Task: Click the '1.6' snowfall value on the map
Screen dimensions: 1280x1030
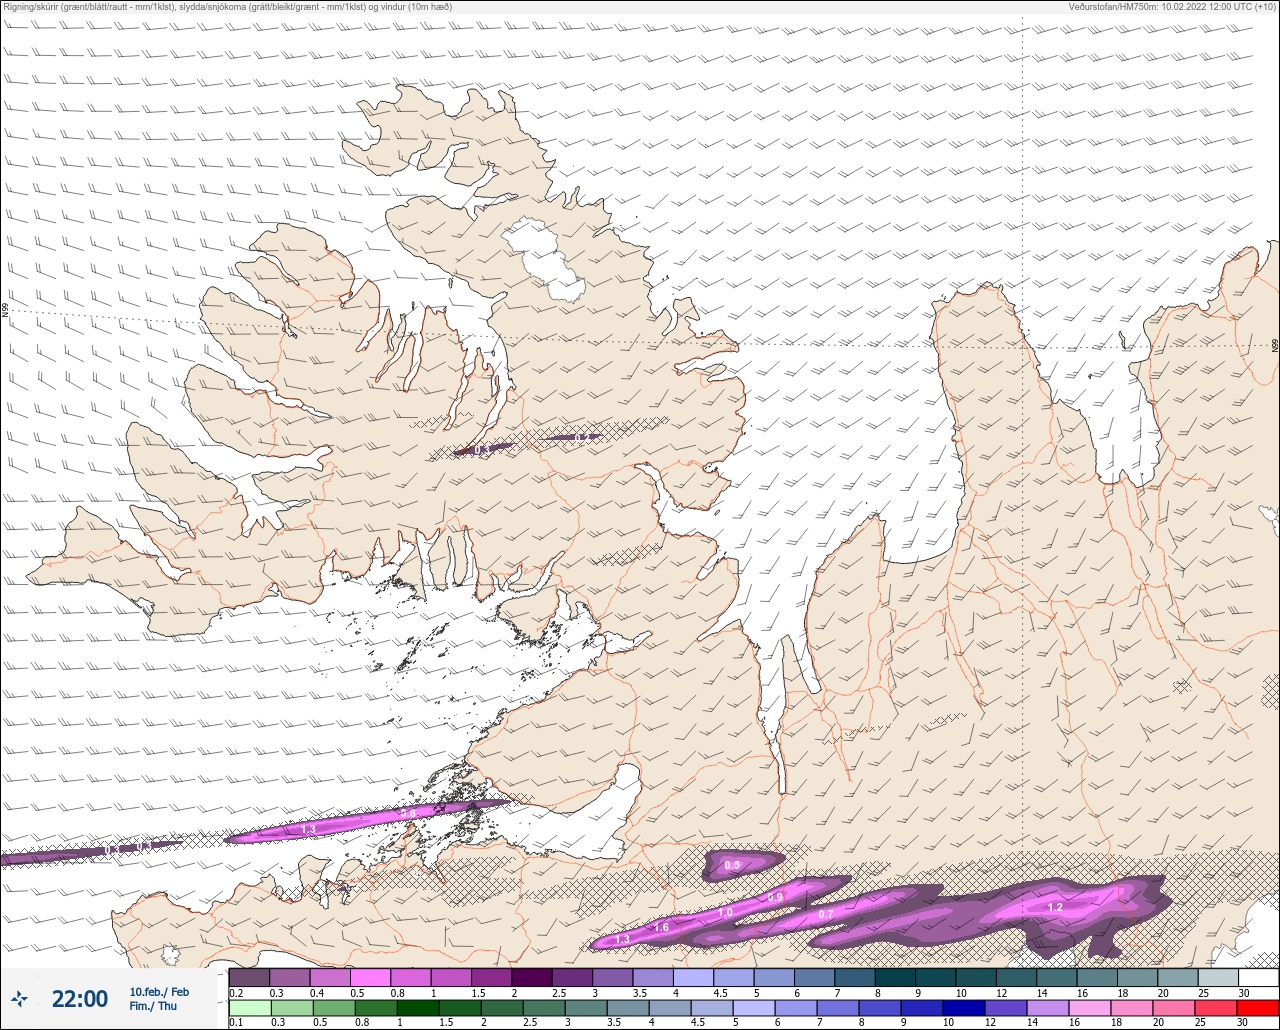Action: [x=661, y=928]
